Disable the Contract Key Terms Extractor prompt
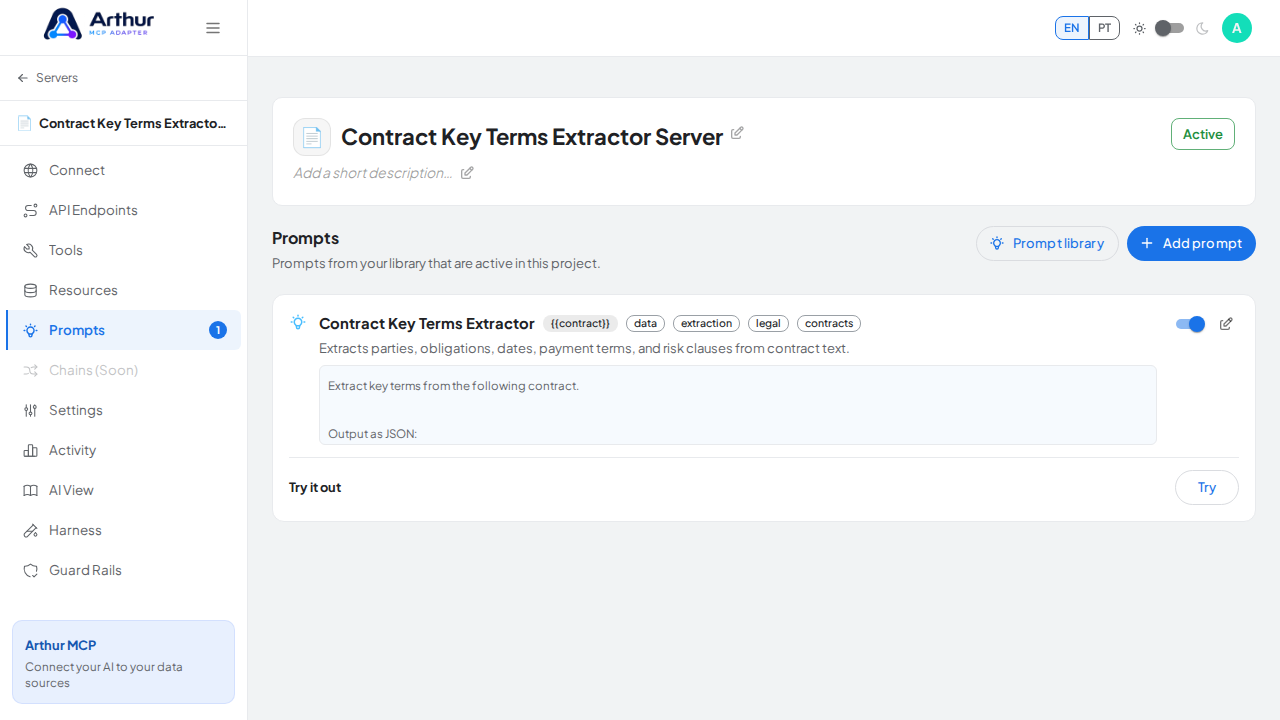This screenshot has height=720, width=1280. tap(1190, 324)
